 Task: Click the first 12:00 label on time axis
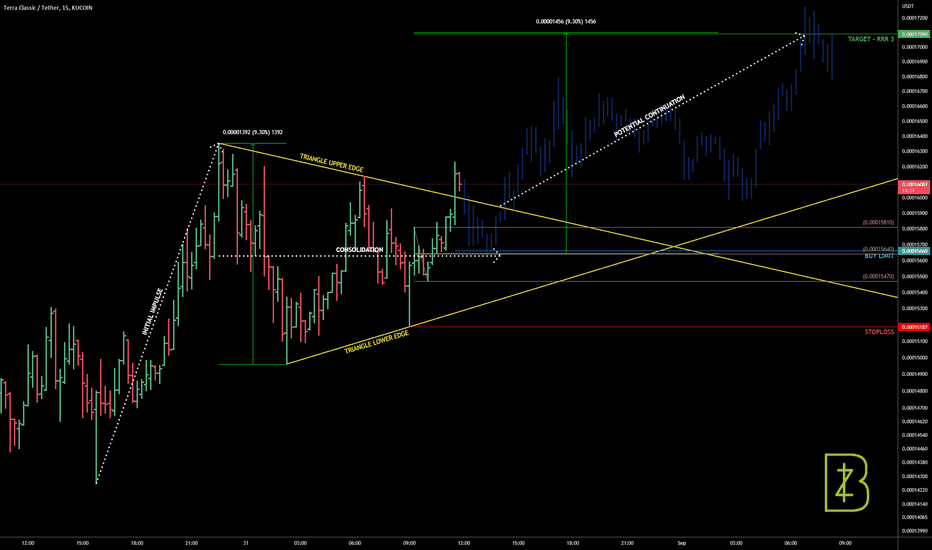point(28,543)
